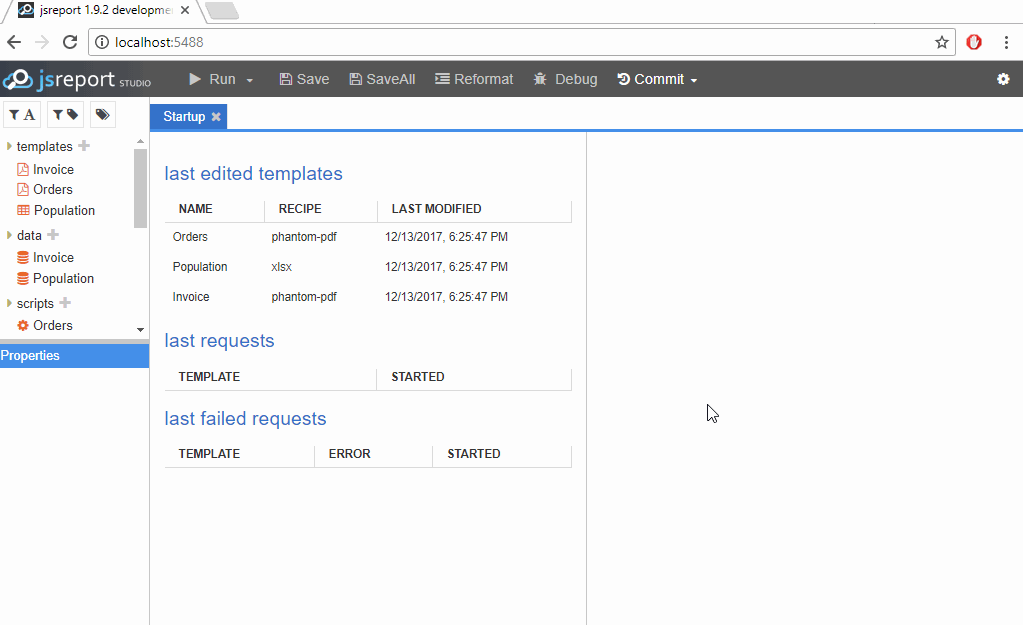Select the filter-by-tag tool in the sidebar

point(64,114)
